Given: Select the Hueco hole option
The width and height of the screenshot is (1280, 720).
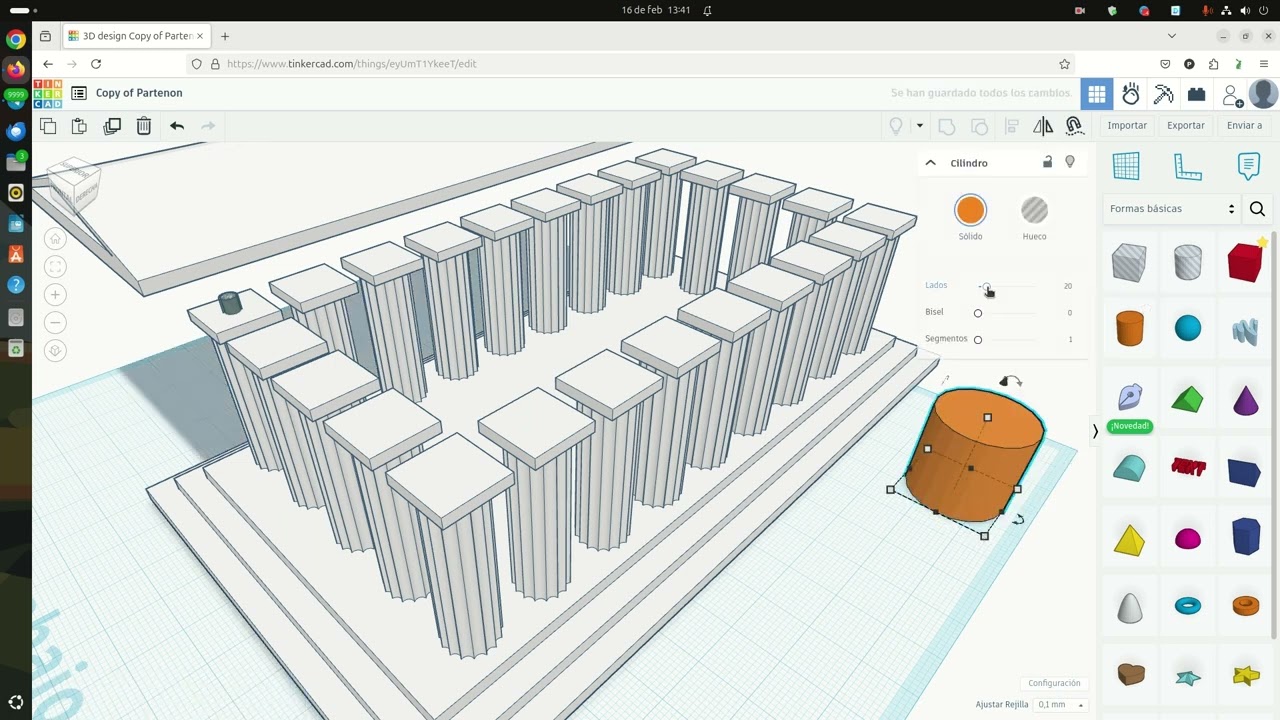Looking at the screenshot, I should [x=1034, y=210].
